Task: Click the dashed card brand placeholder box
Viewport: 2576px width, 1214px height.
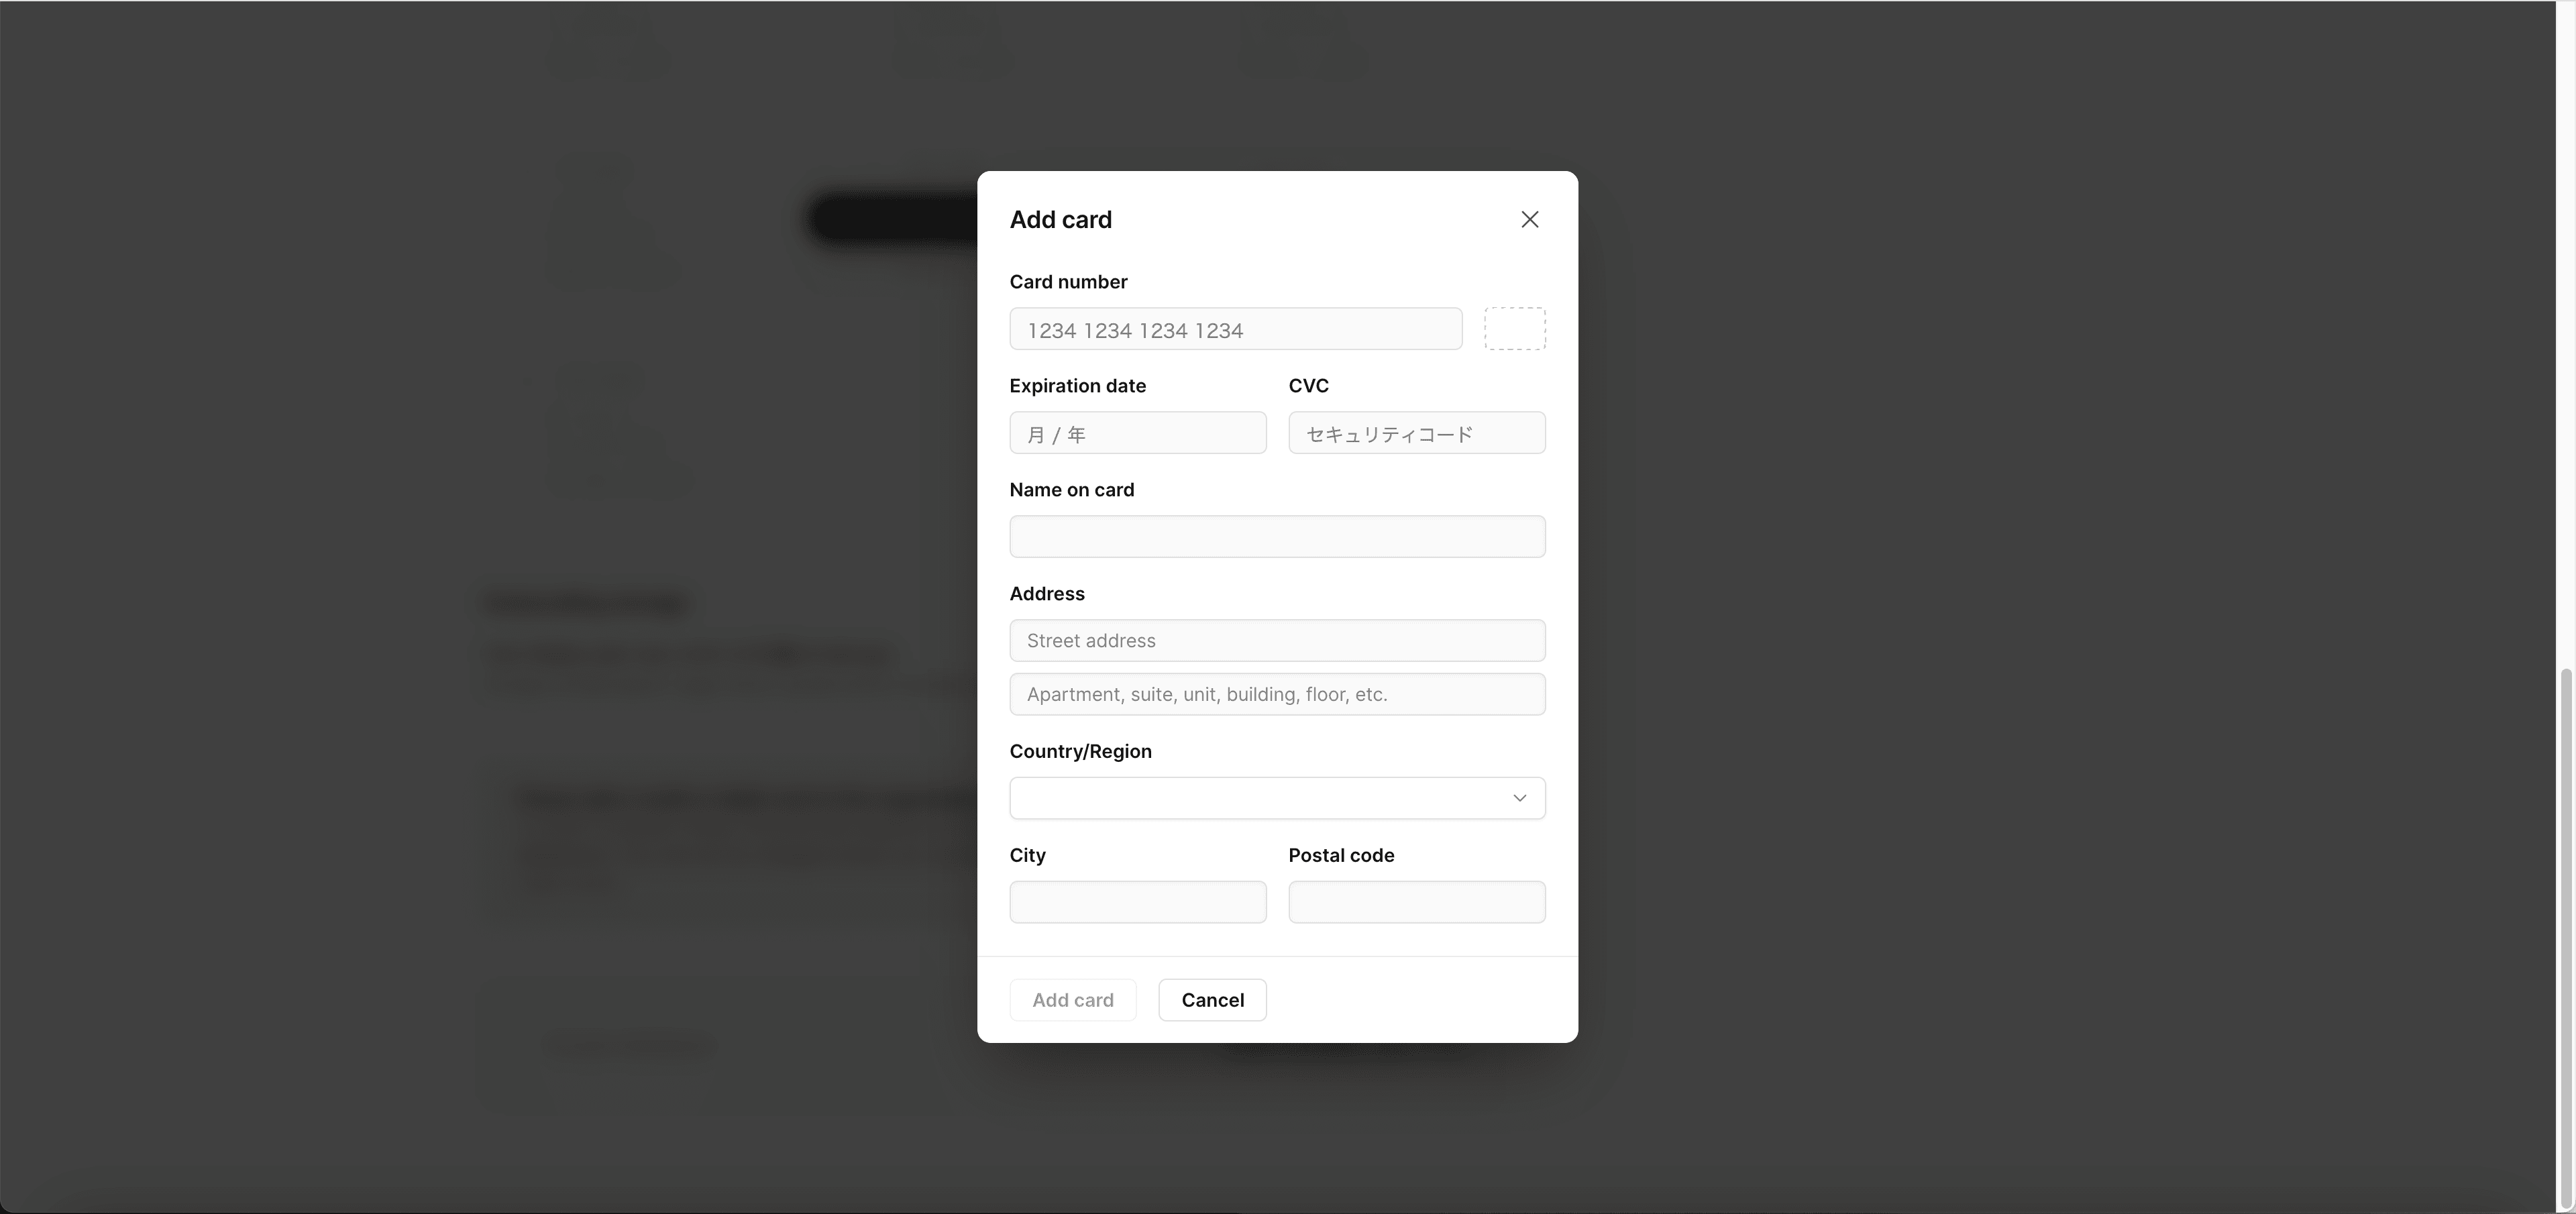Action: (1514, 329)
